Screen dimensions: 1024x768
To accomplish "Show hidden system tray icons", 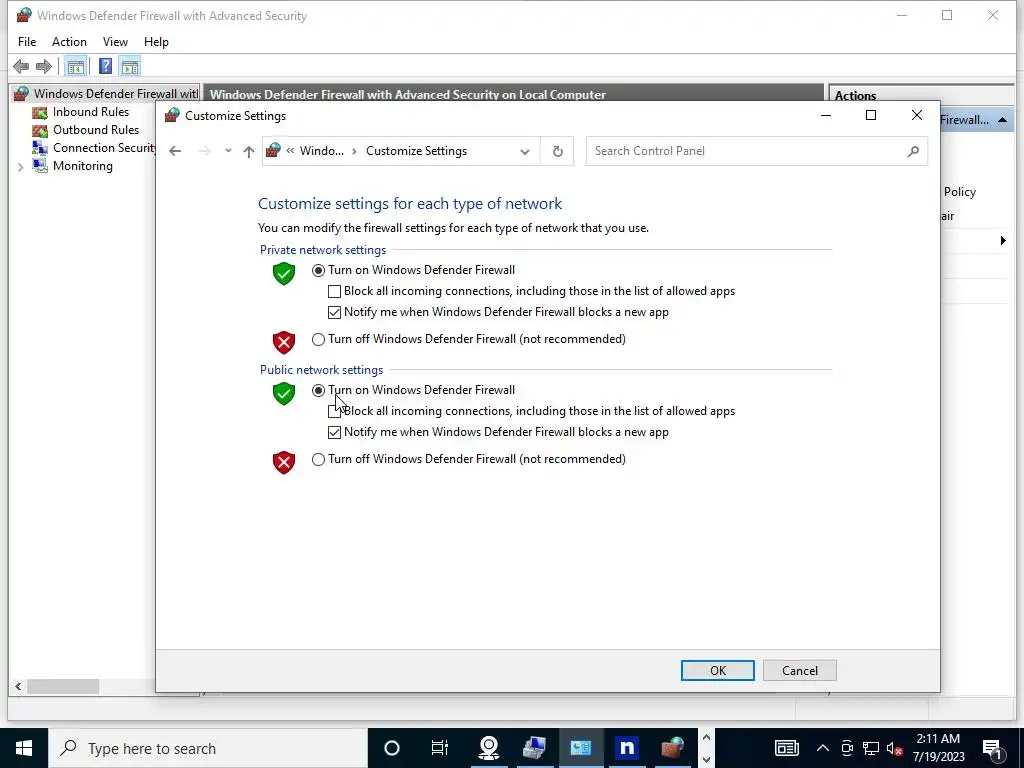I will click(823, 748).
